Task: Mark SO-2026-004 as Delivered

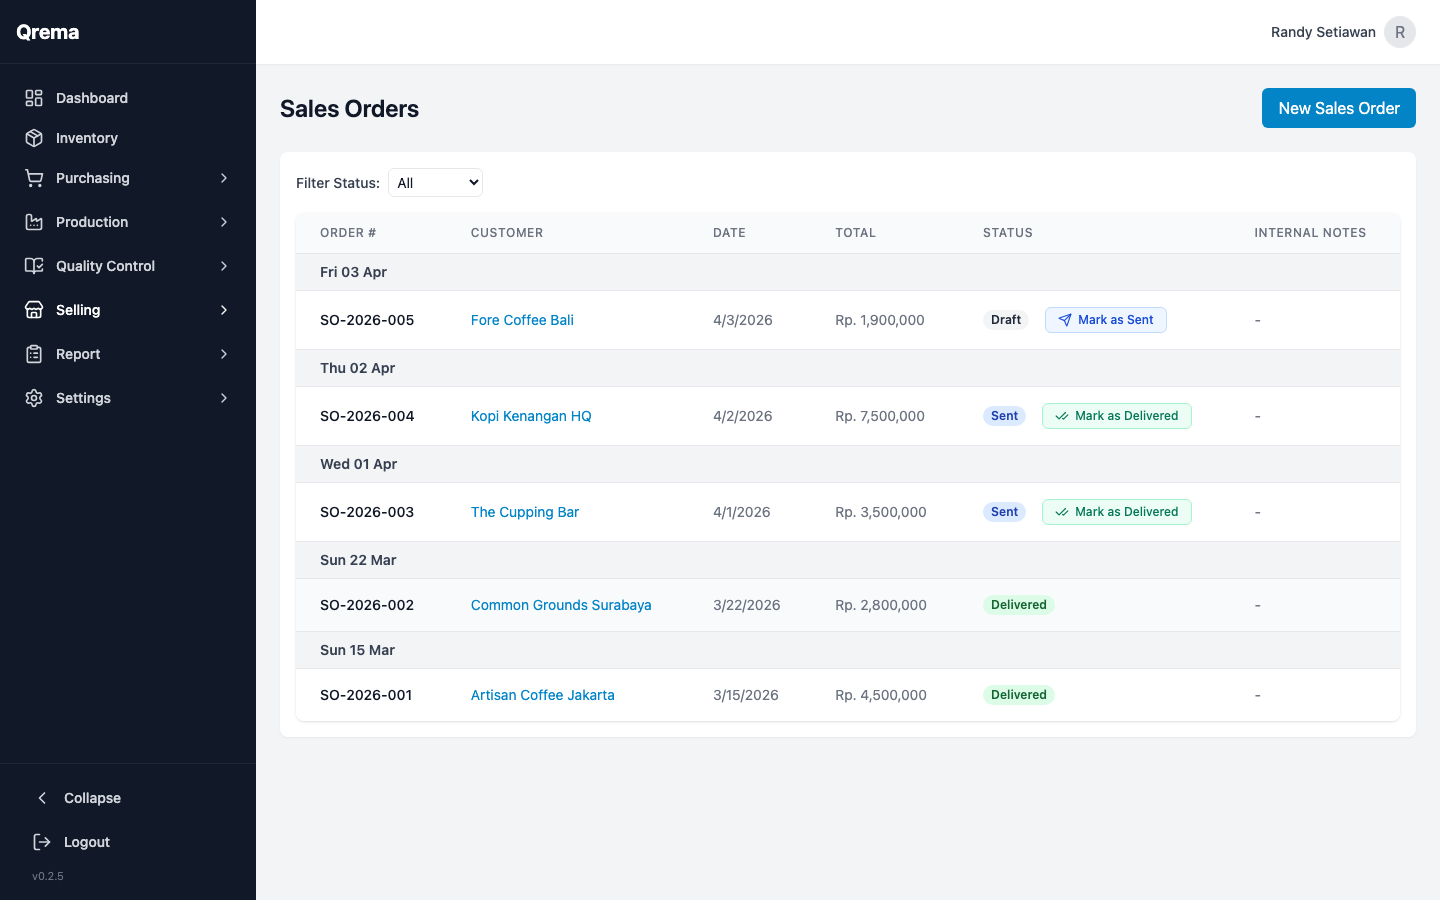Action: tap(1116, 415)
